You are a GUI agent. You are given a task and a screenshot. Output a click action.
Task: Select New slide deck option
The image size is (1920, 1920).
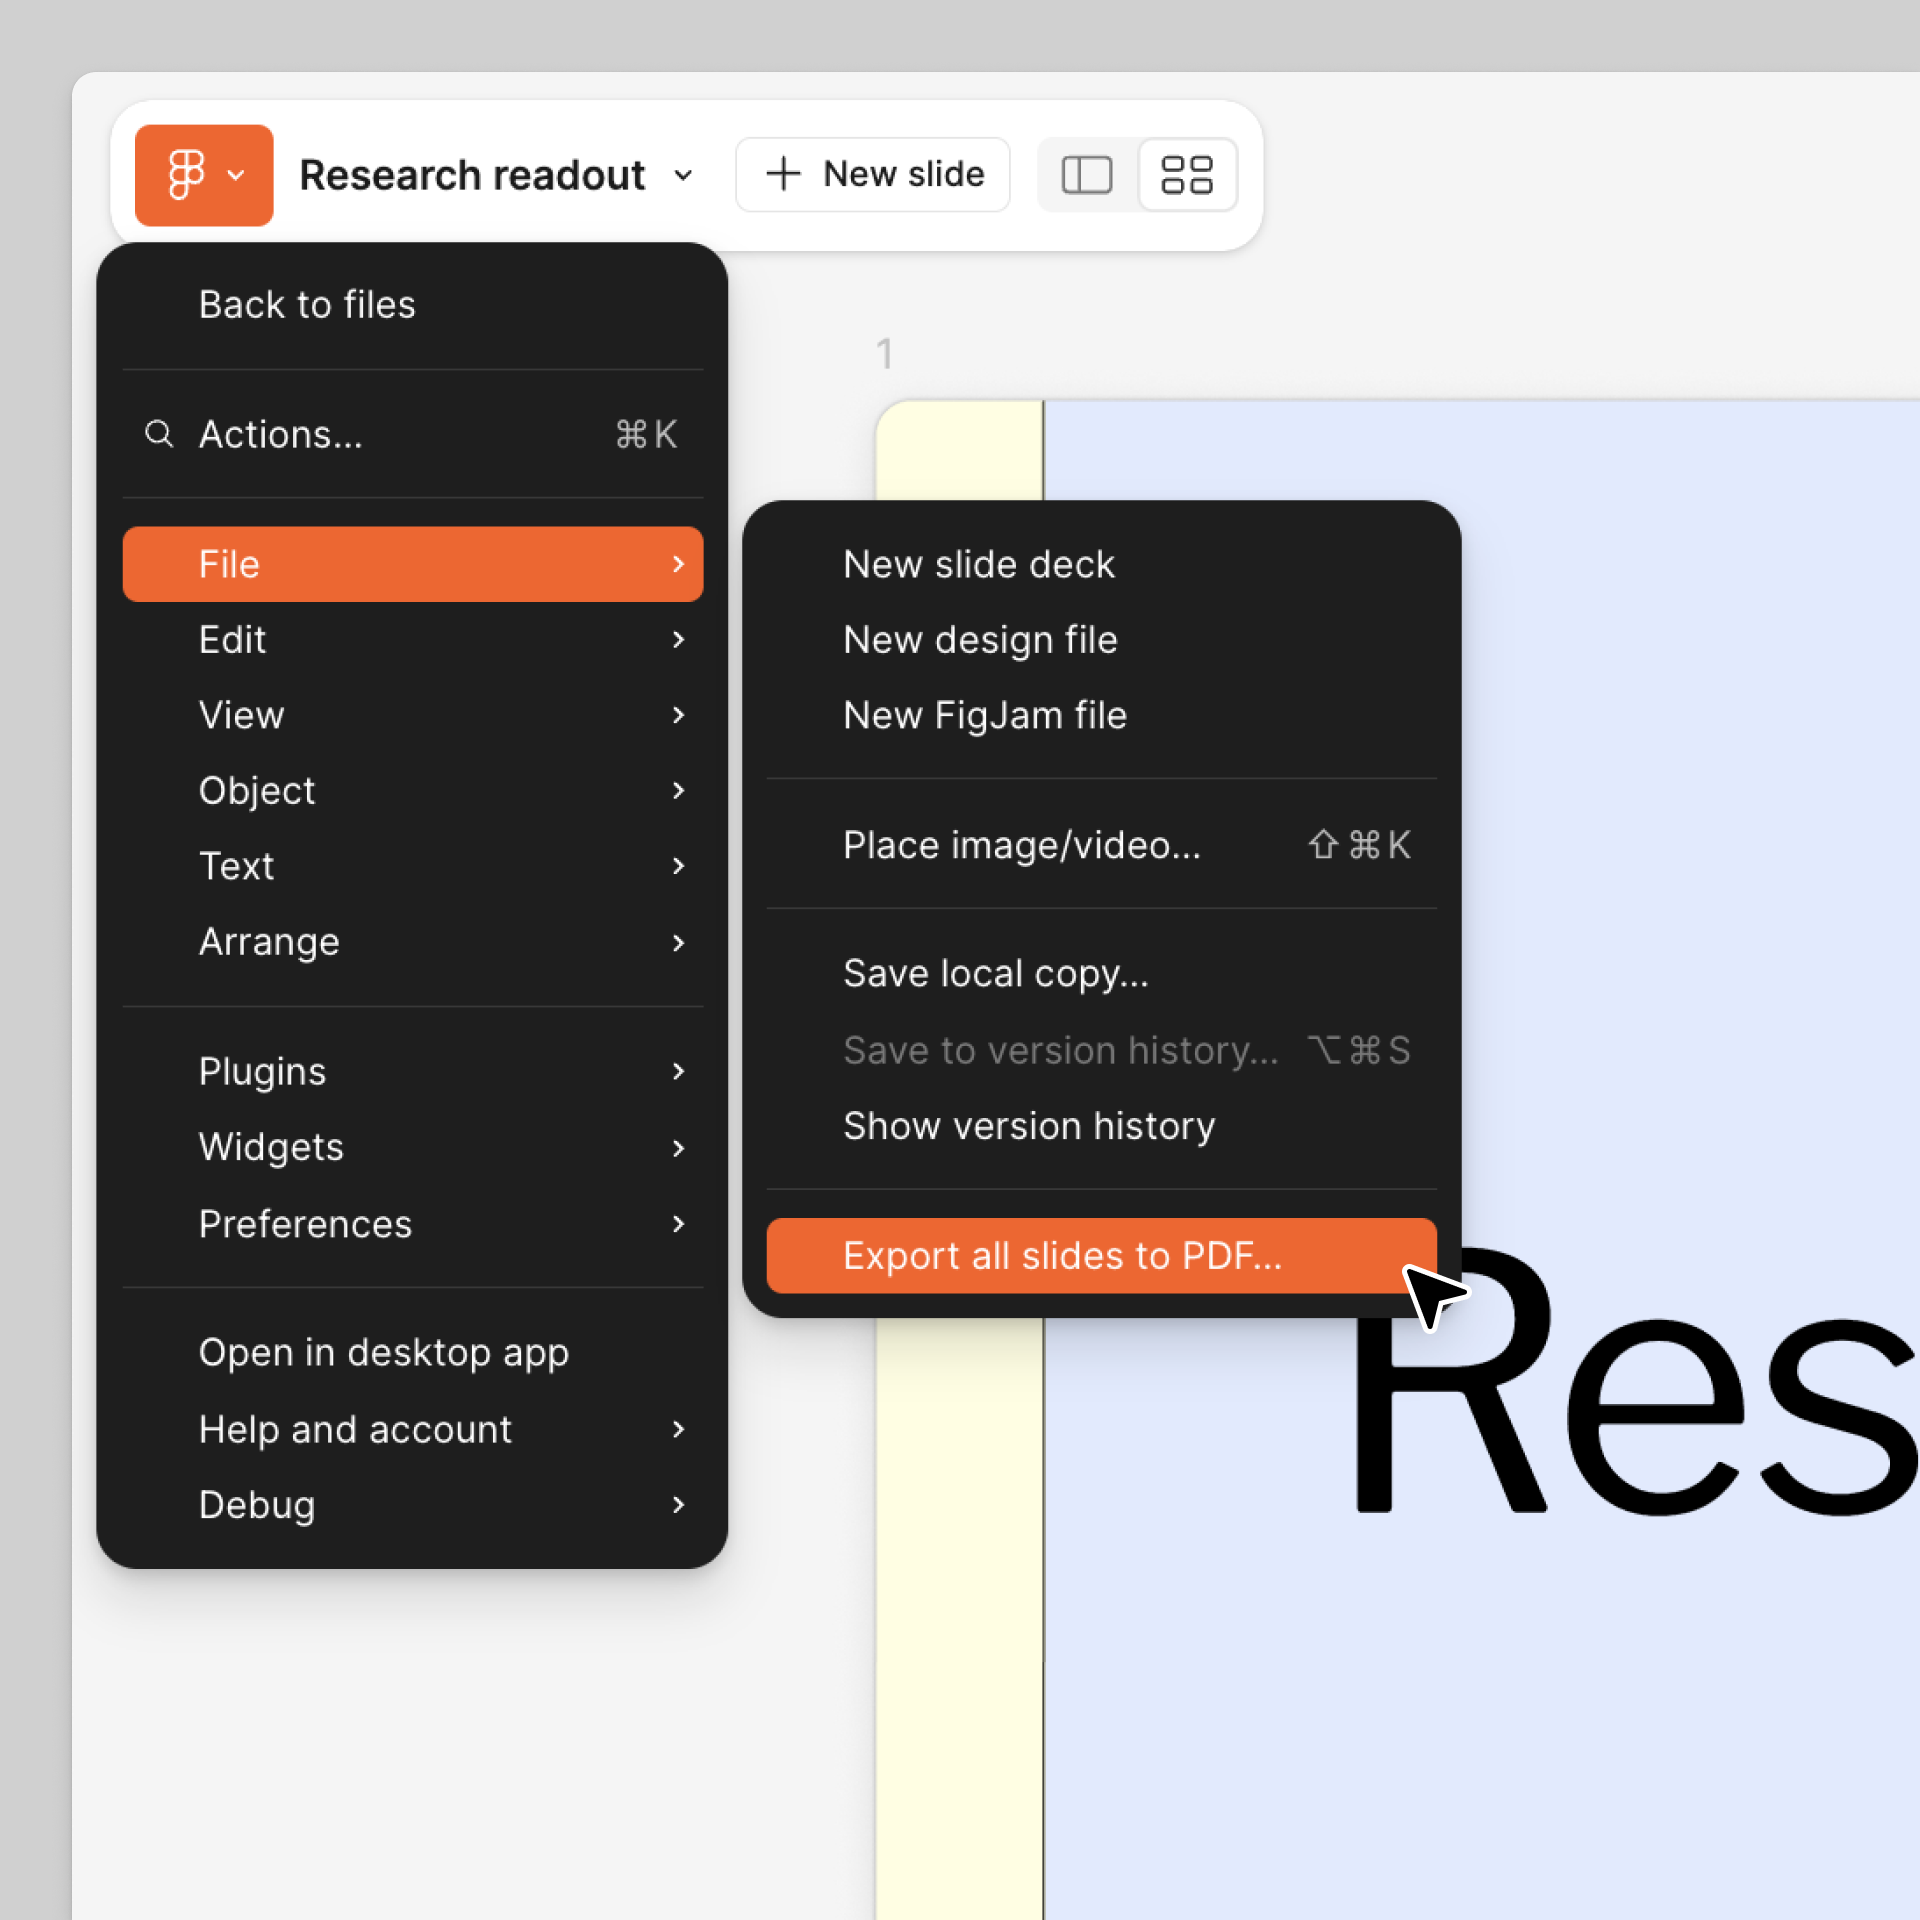point(978,563)
